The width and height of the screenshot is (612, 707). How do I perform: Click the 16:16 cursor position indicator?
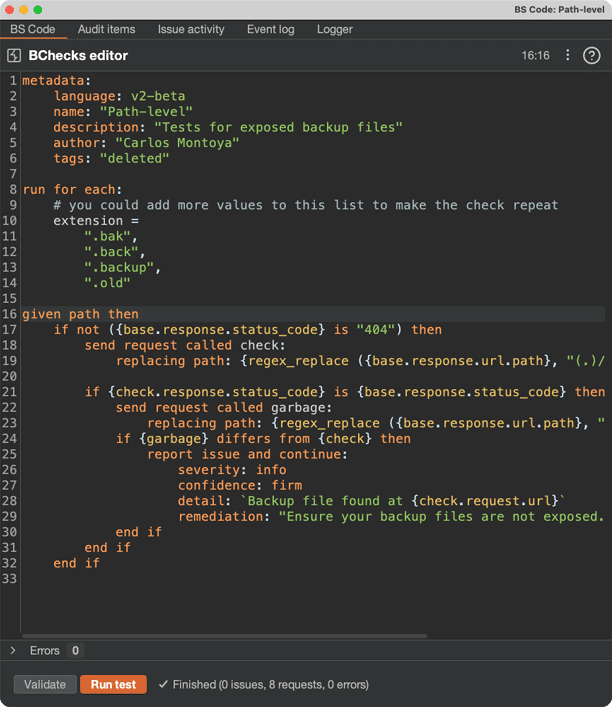[535, 56]
